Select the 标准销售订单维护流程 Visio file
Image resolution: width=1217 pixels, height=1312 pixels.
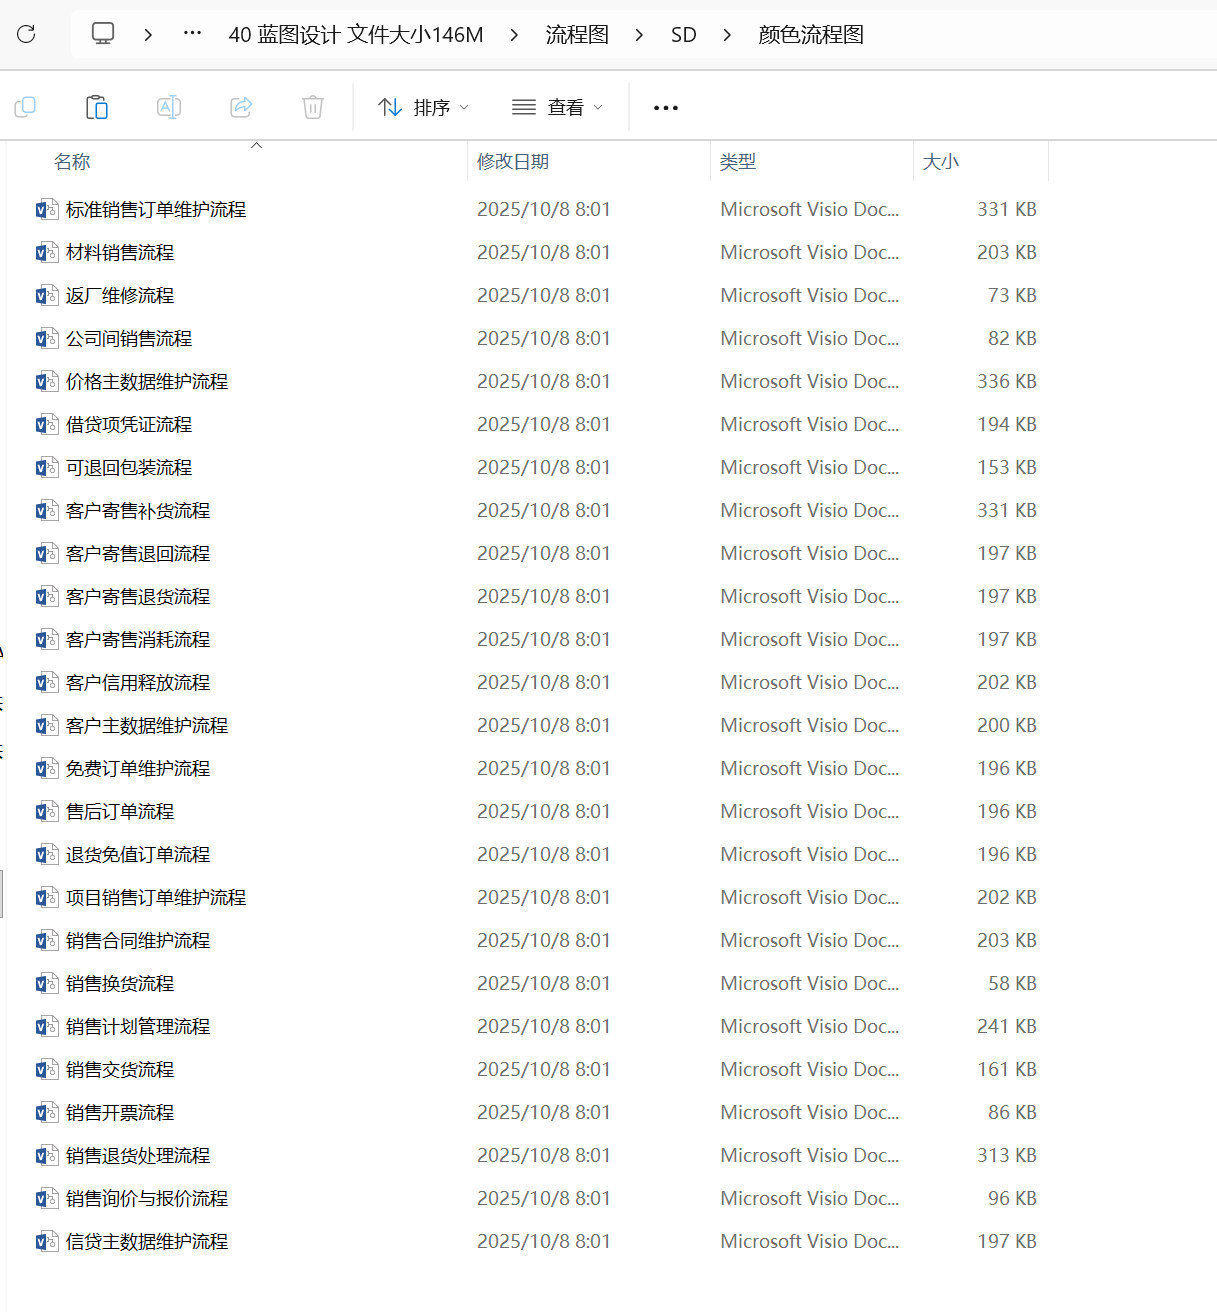[156, 210]
